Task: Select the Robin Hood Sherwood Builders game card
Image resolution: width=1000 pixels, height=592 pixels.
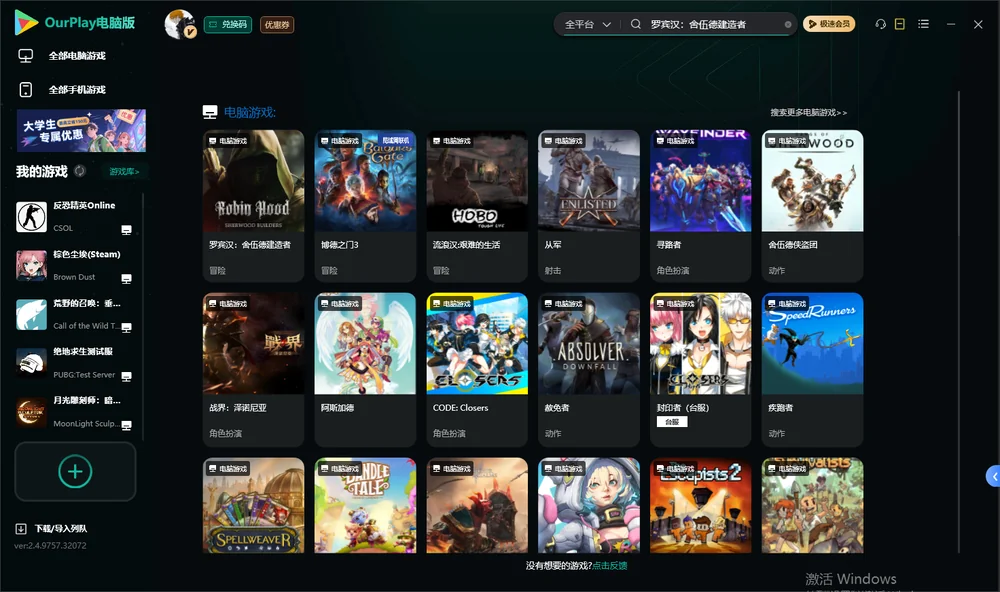Action: 253,205
